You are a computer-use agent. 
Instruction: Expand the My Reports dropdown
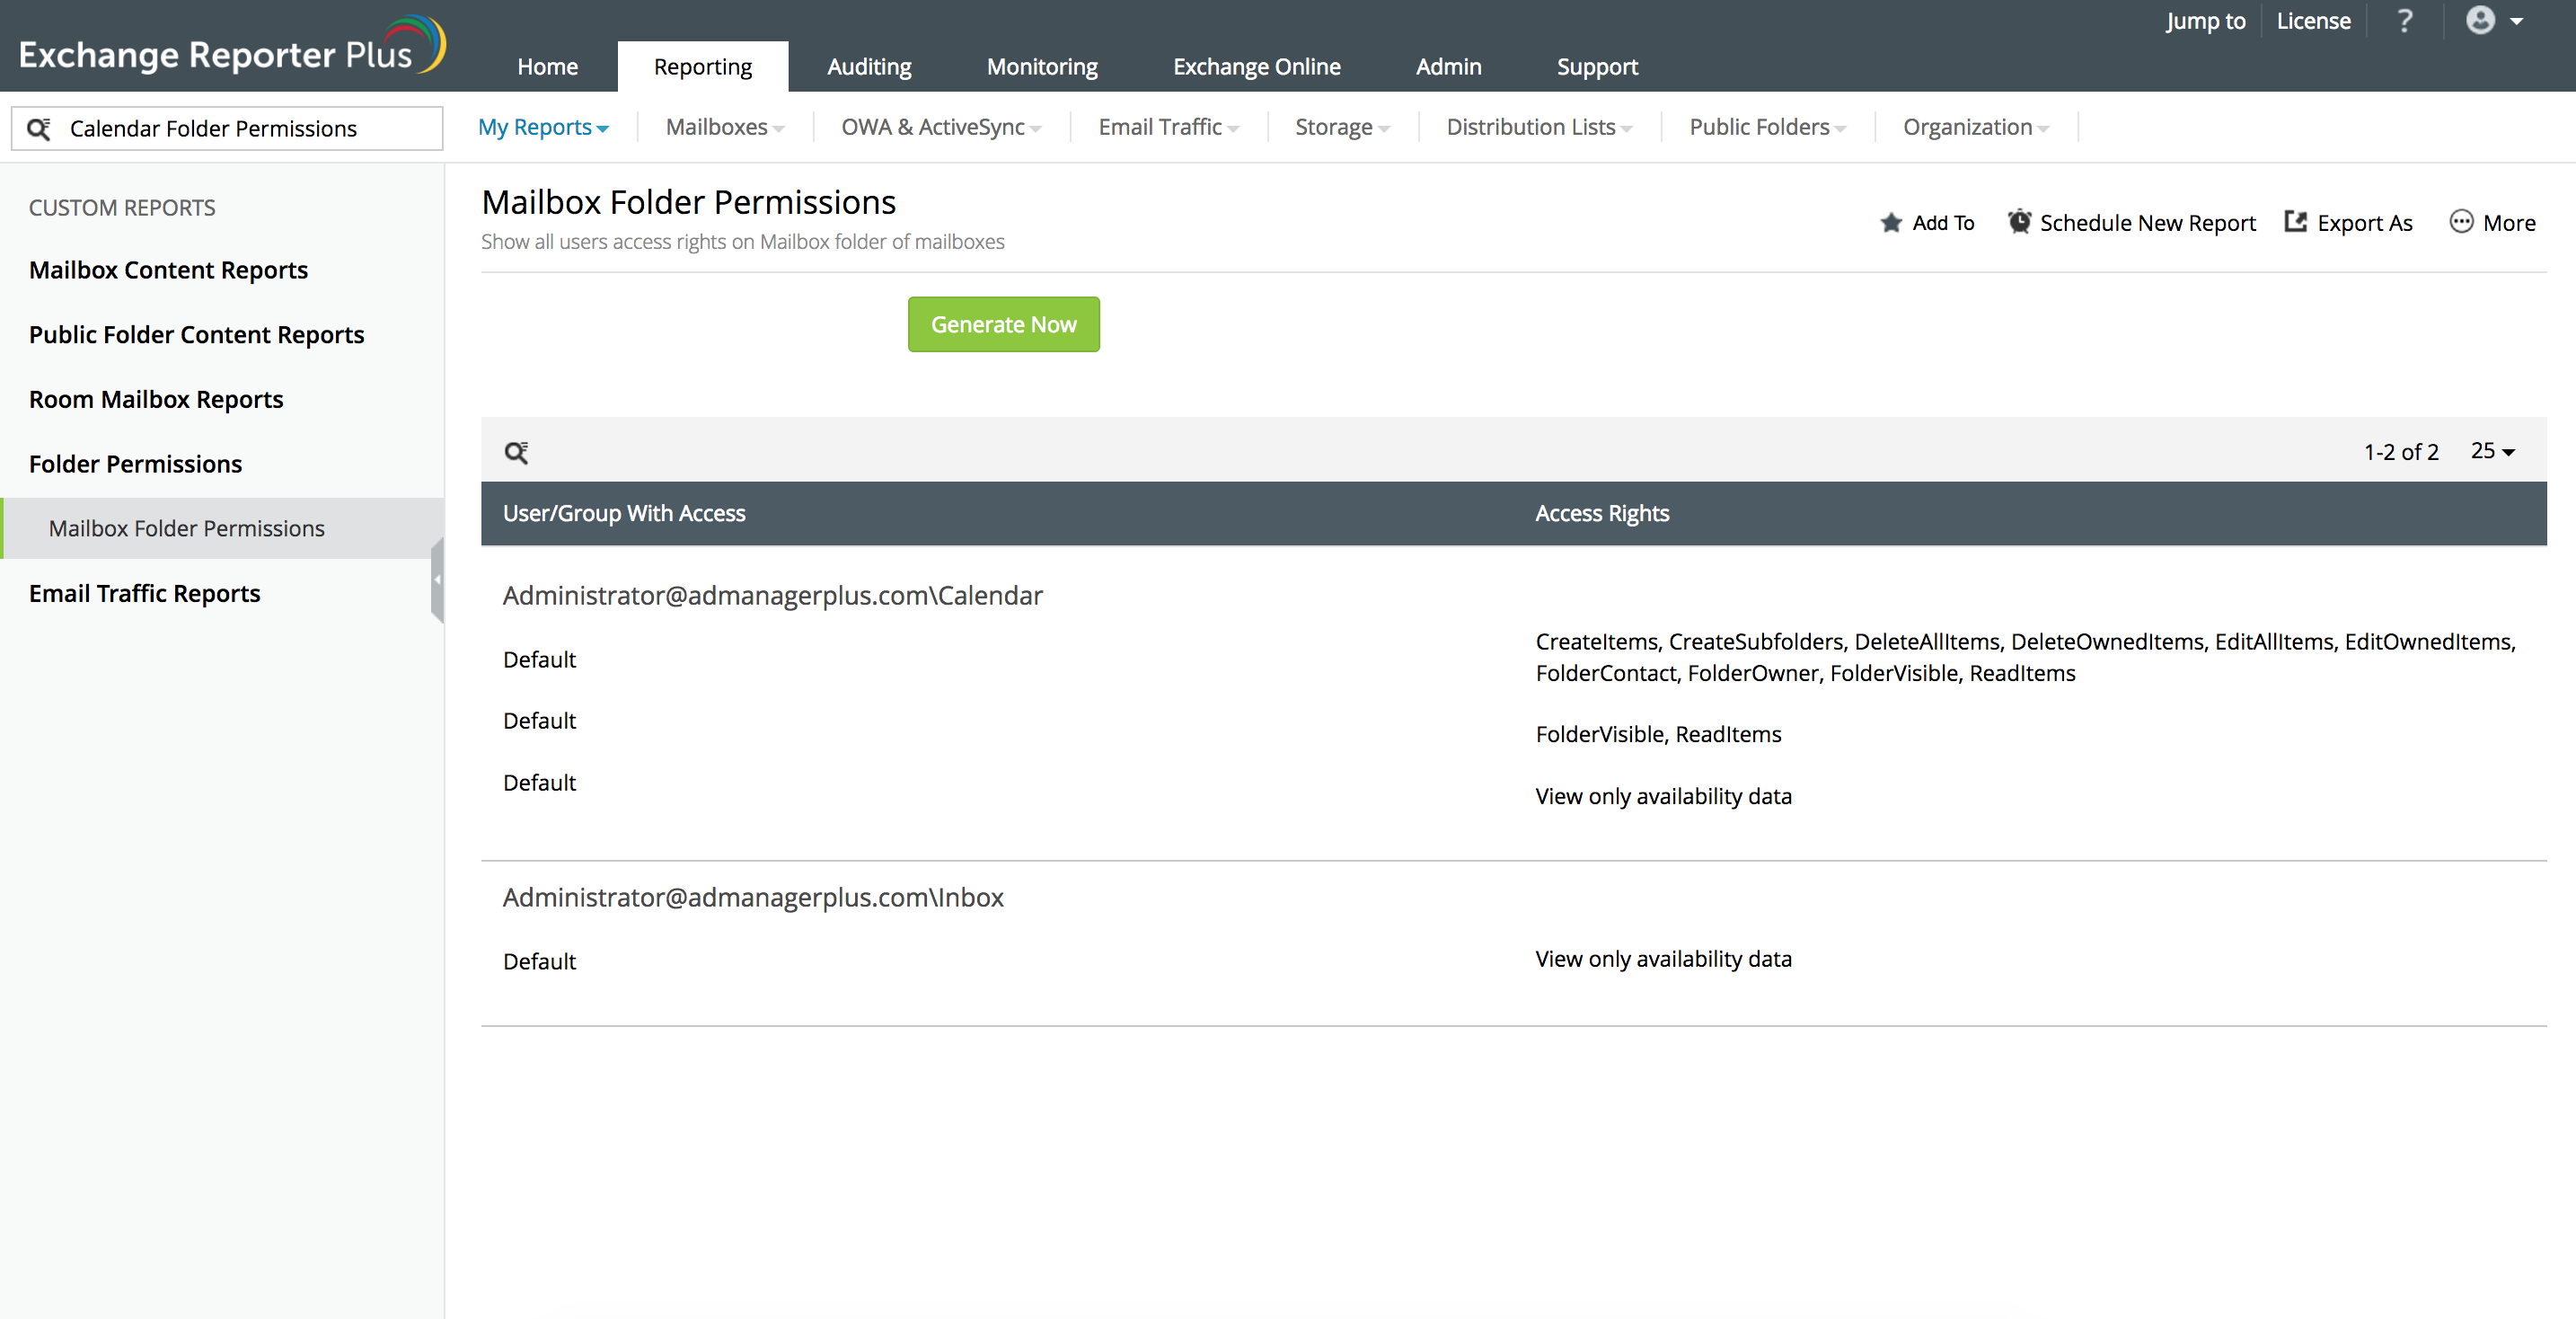pyautogui.click(x=543, y=127)
